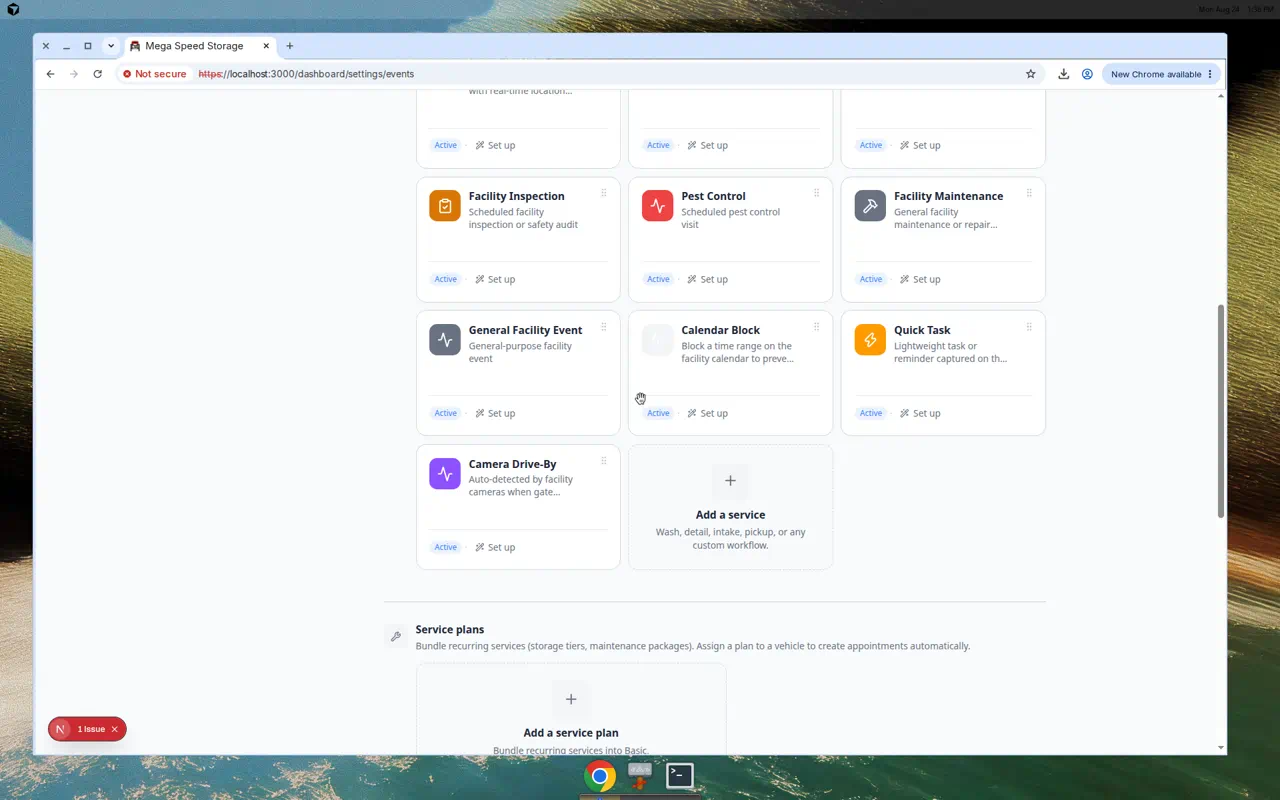This screenshot has height=800, width=1280.
Task: Click the General Facility Event title
Action: click(525, 330)
